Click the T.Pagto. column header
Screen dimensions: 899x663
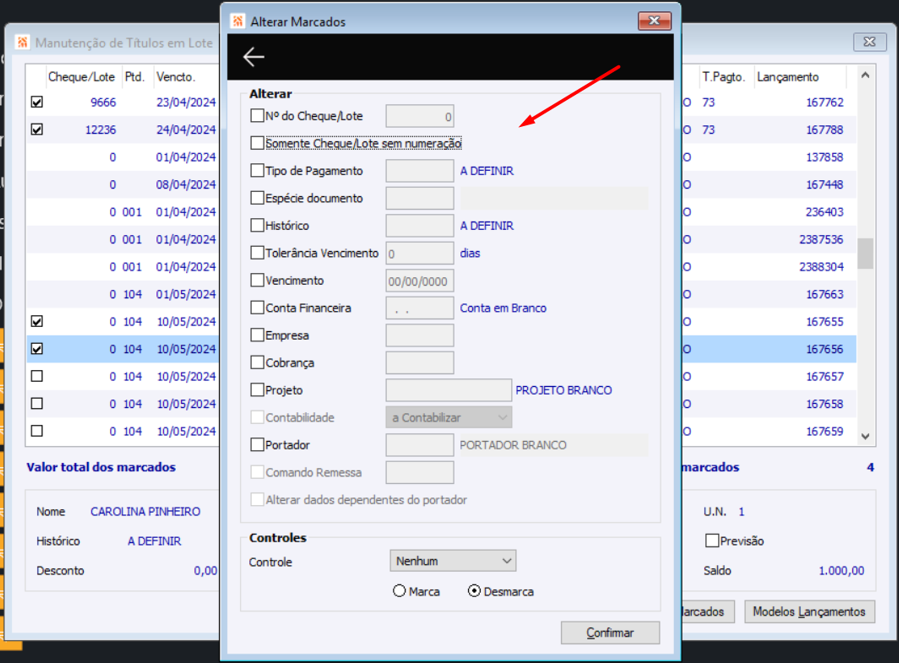(723, 77)
